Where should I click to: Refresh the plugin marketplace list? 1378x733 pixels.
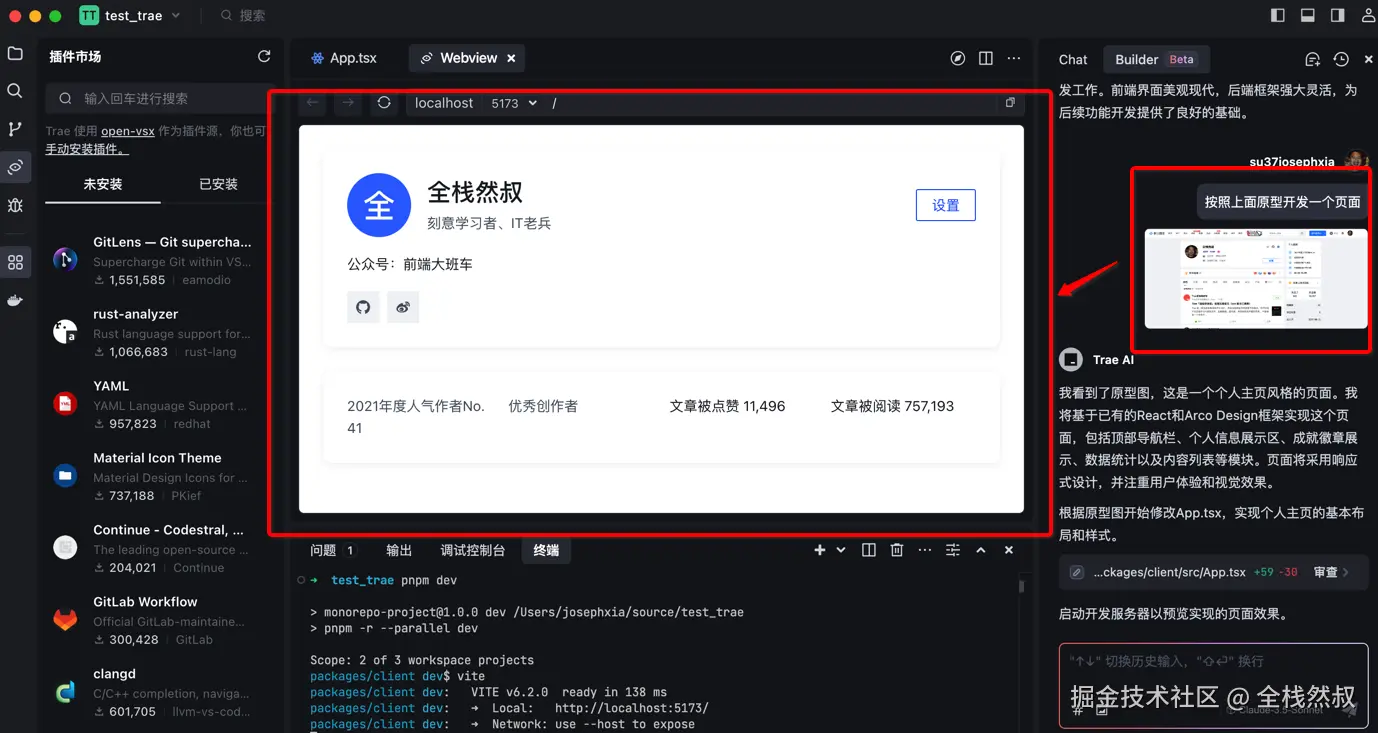(264, 57)
